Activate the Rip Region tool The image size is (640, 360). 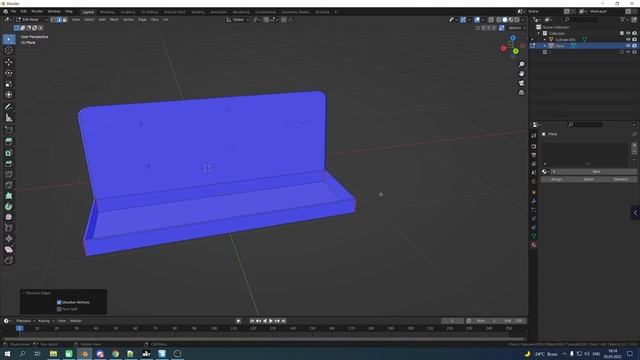click(9, 260)
